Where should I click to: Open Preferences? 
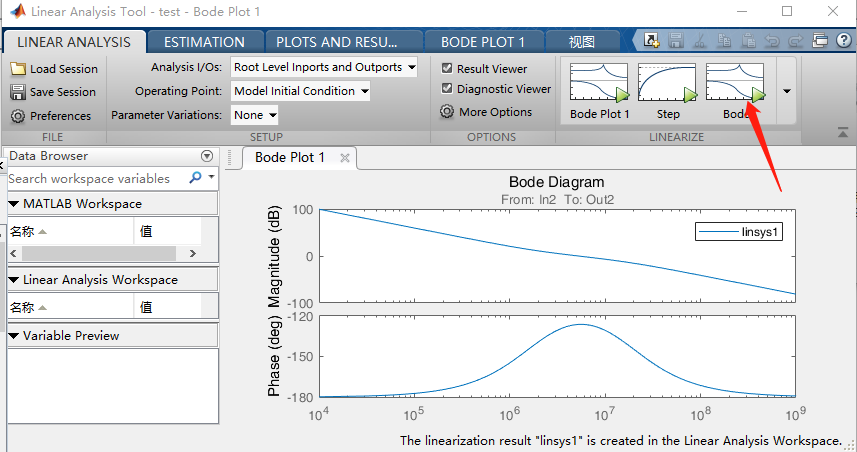click(x=51, y=116)
